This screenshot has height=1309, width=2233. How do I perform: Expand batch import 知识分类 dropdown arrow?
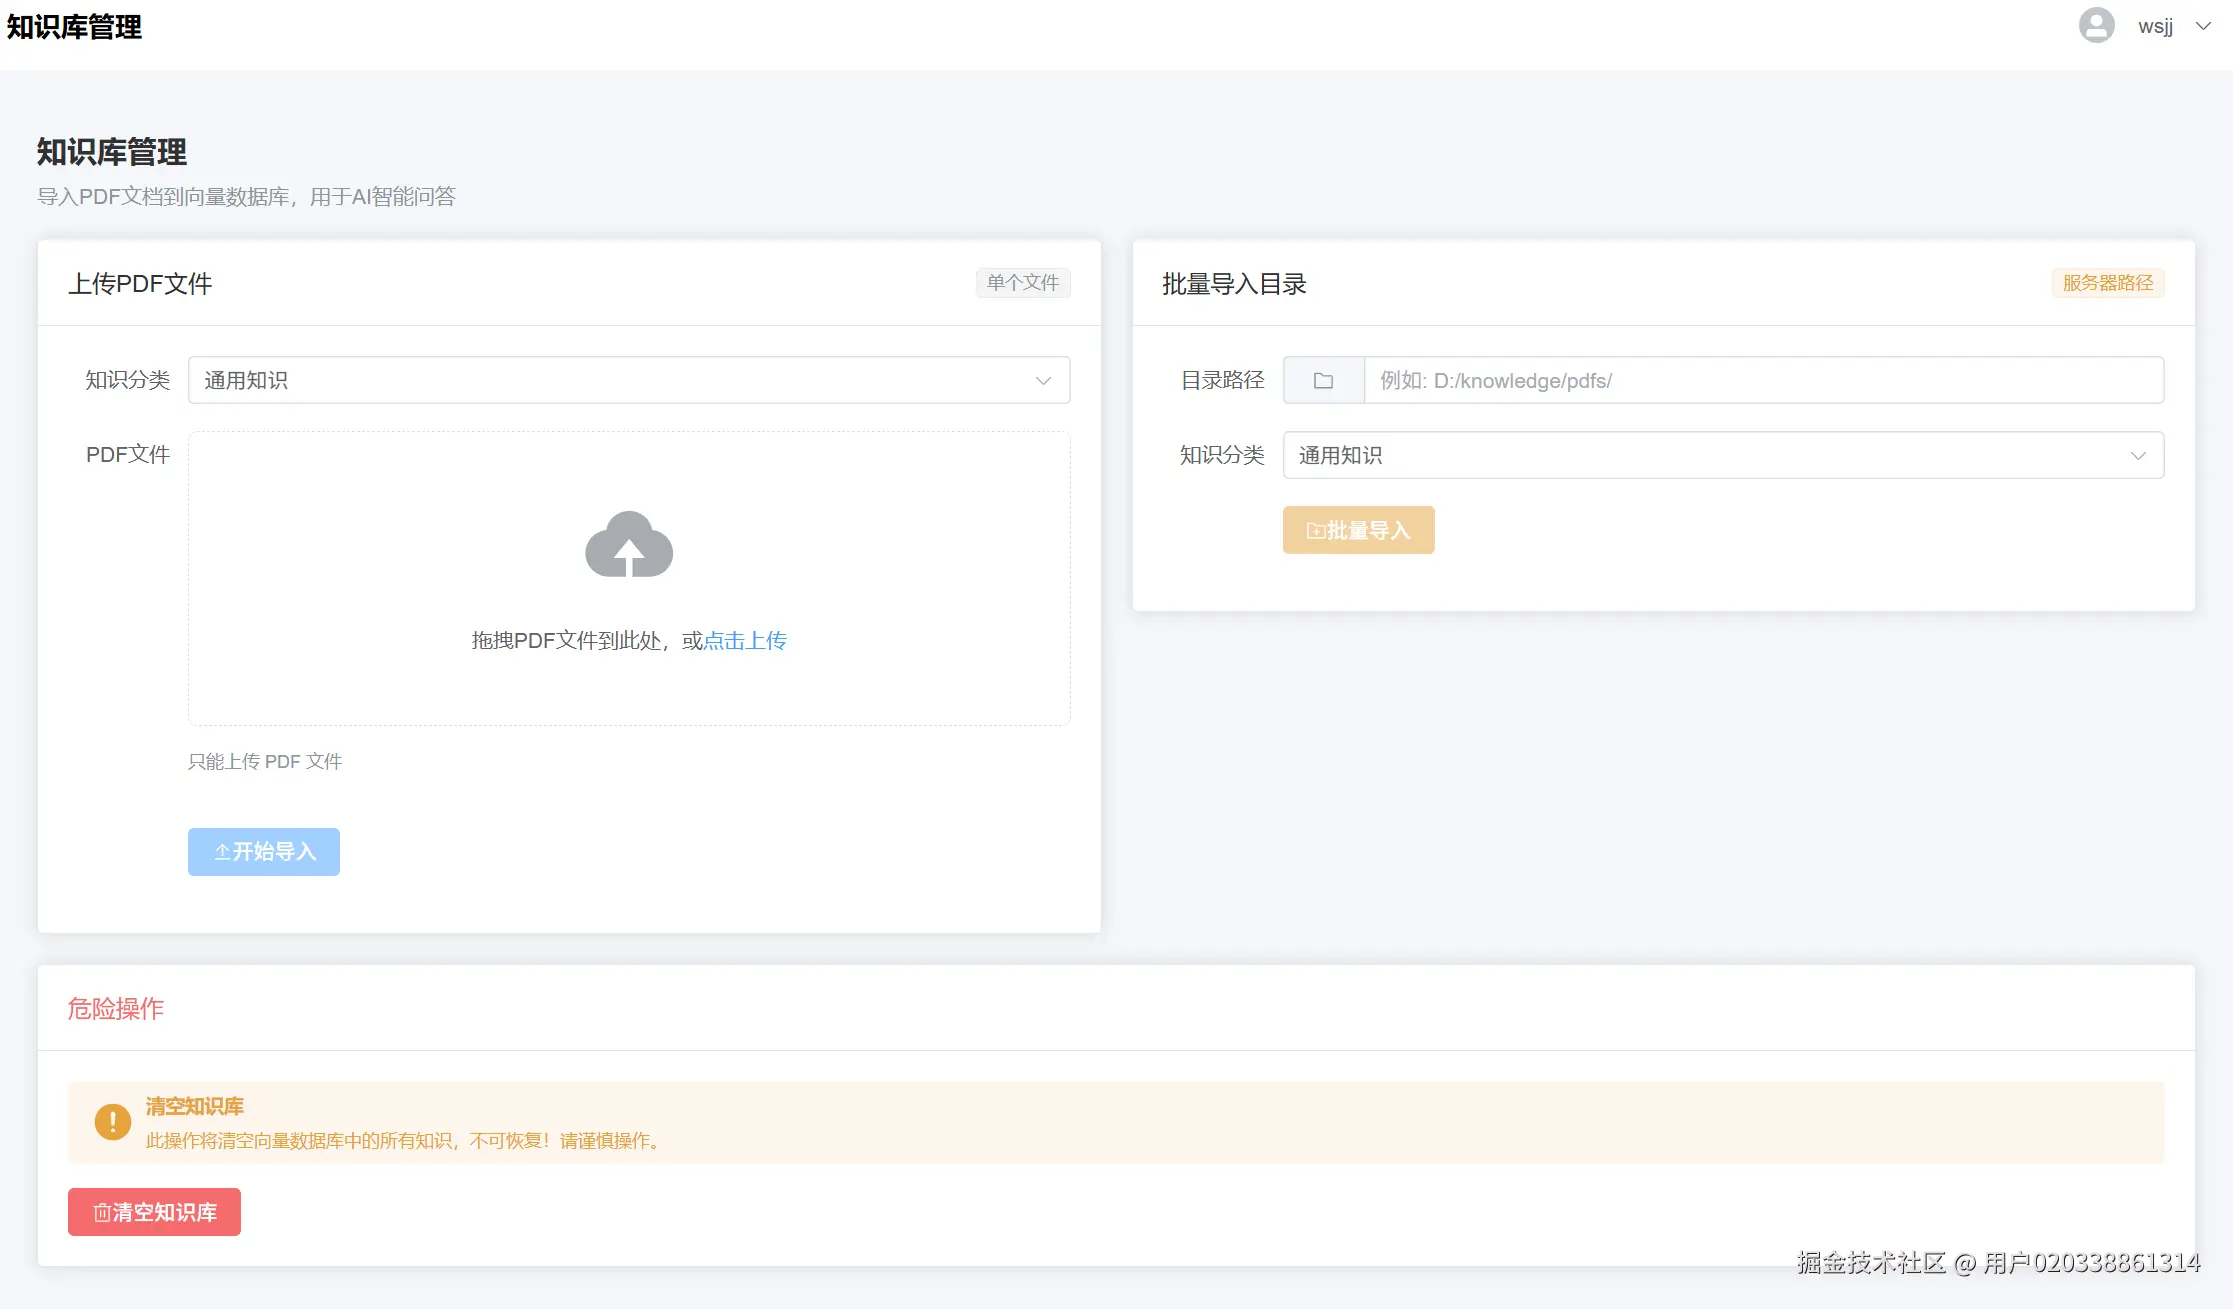point(2138,456)
